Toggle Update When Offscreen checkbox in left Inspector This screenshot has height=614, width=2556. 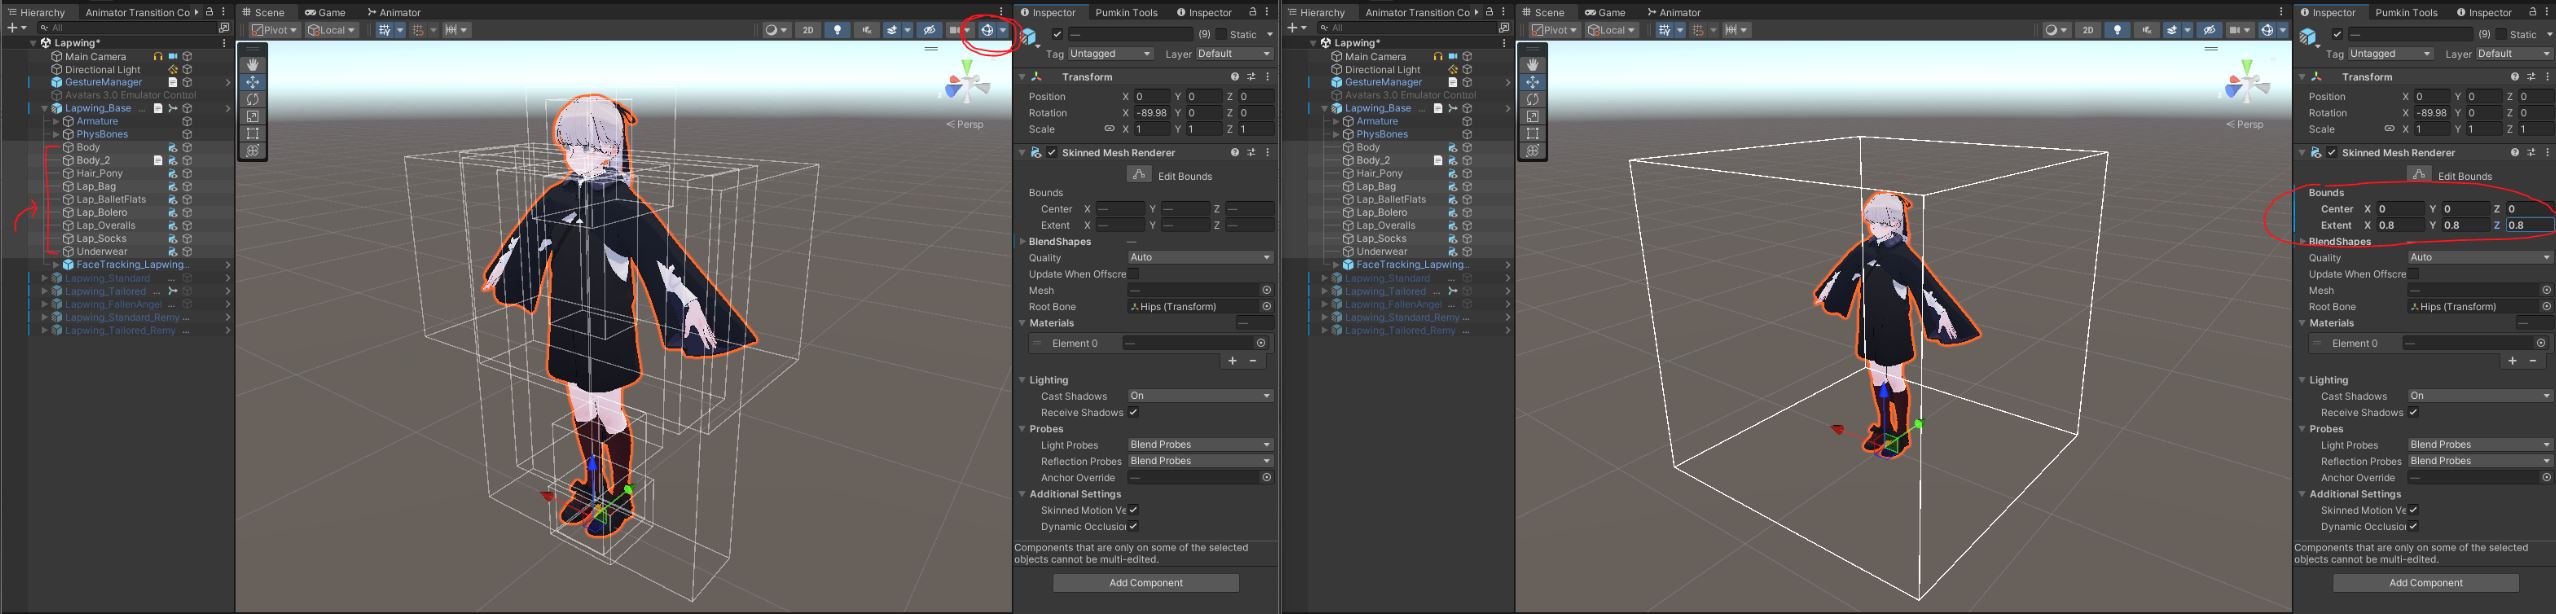click(1133, 274)
